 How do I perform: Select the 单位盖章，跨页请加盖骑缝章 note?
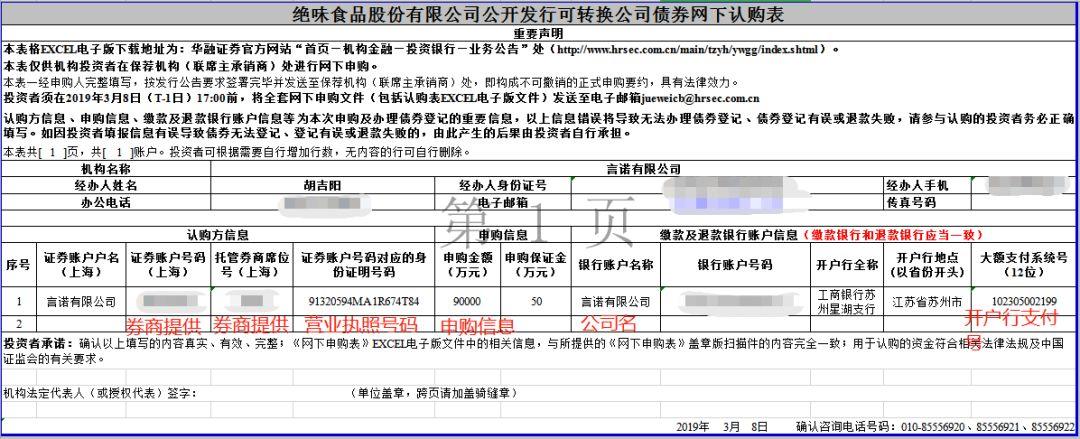(x=434, y=394)
